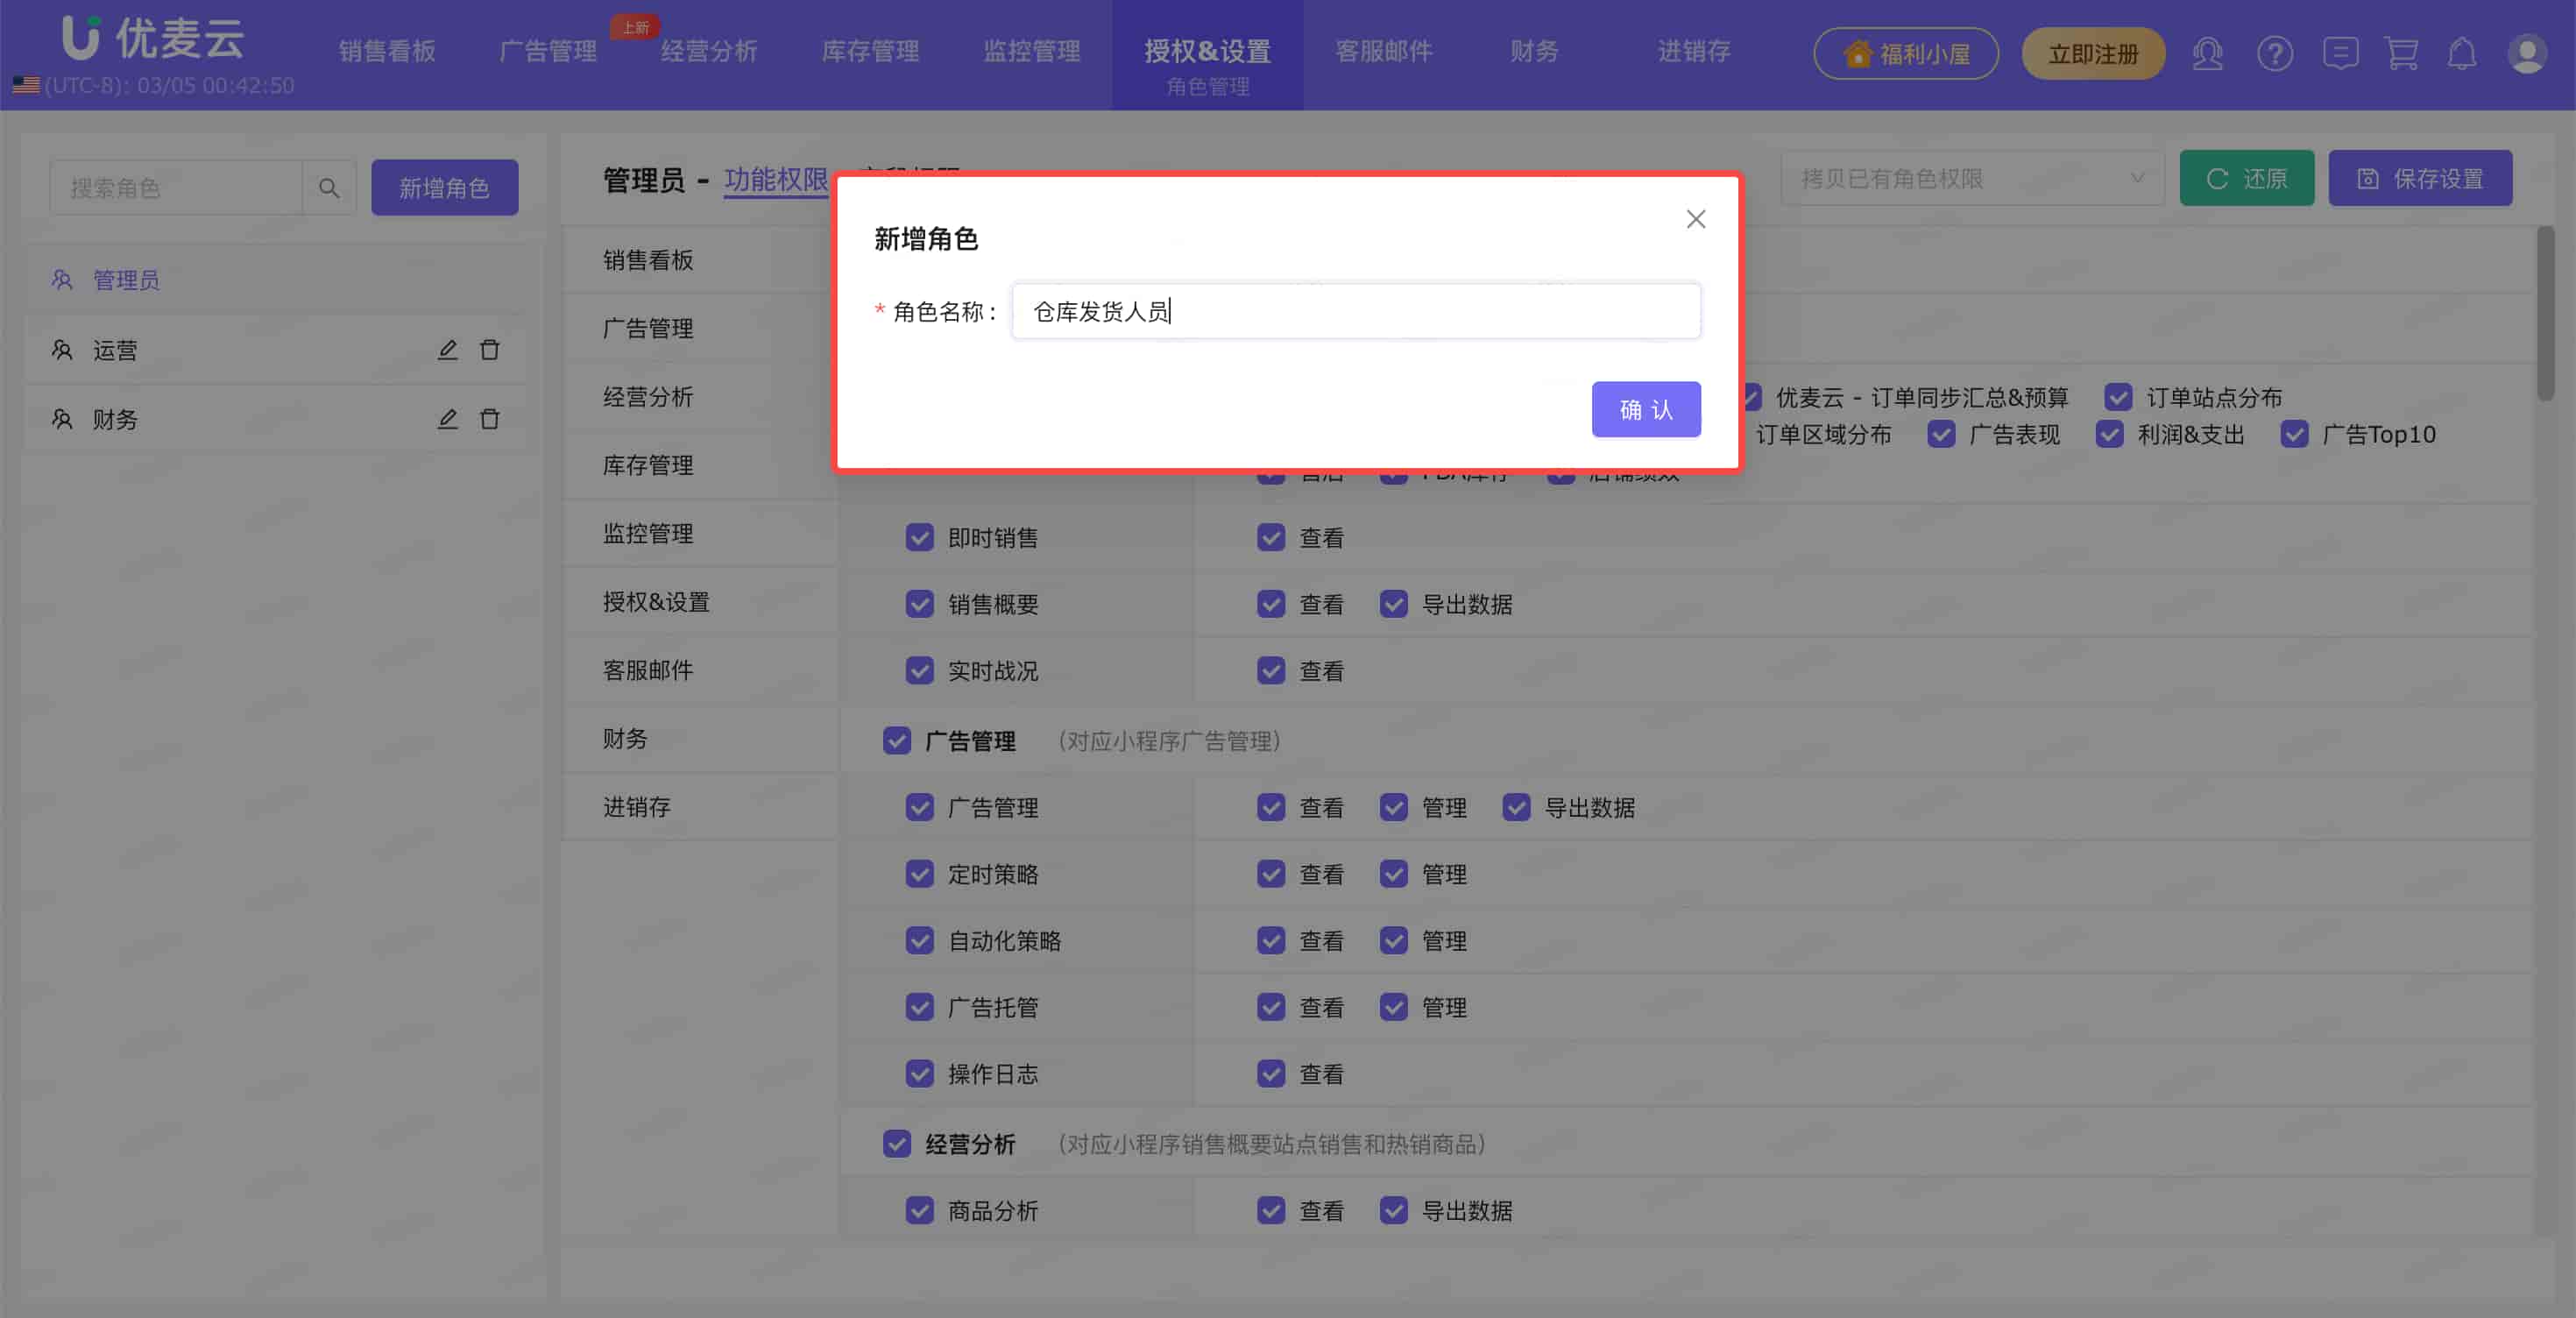
Task: Click the search magnifier icon in role search
Action: [x=328, y=187]
